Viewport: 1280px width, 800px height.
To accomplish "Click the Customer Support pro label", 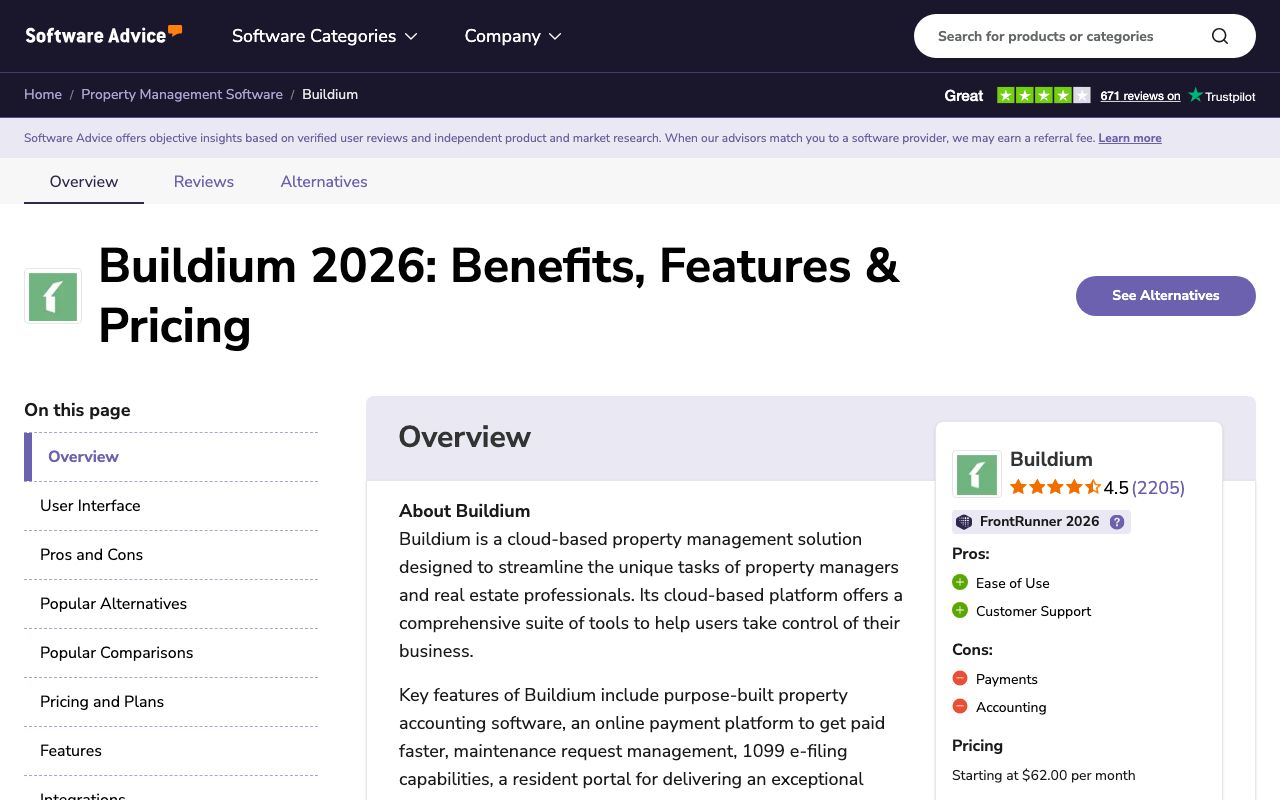I will pyautogui.click(x=1033, y=611).
